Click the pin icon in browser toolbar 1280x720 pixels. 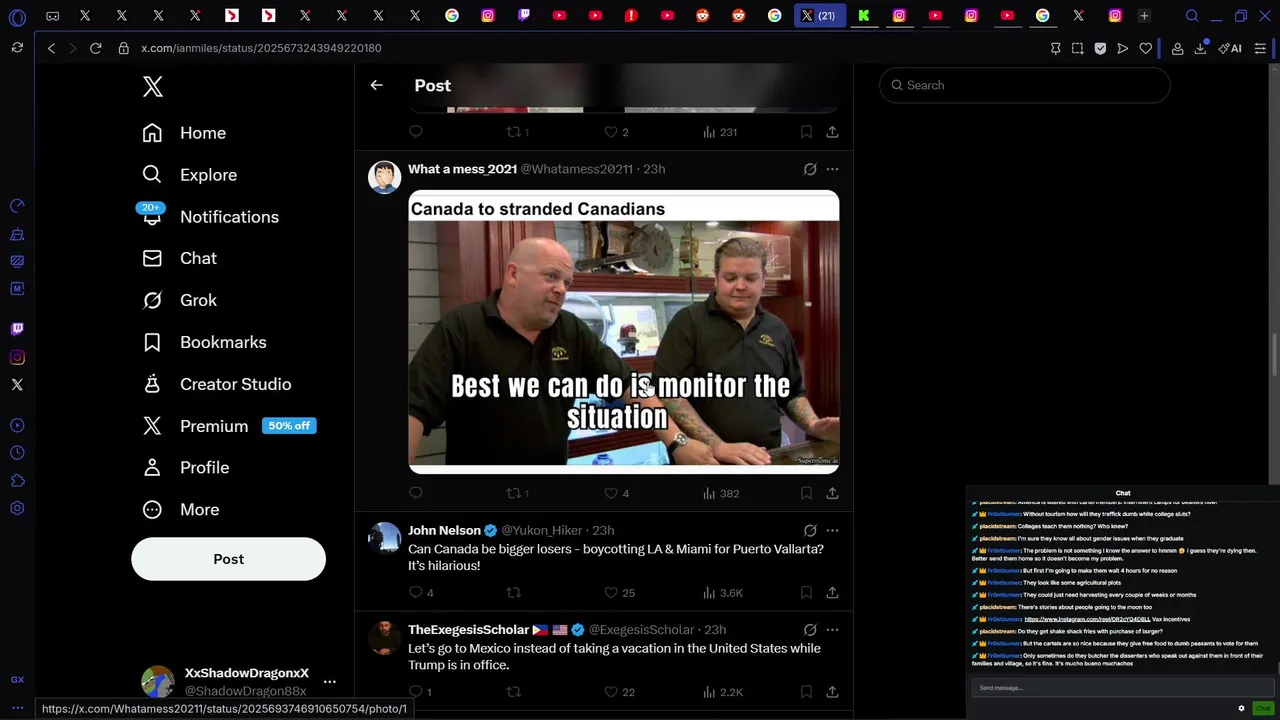(x=1055, y=48)
